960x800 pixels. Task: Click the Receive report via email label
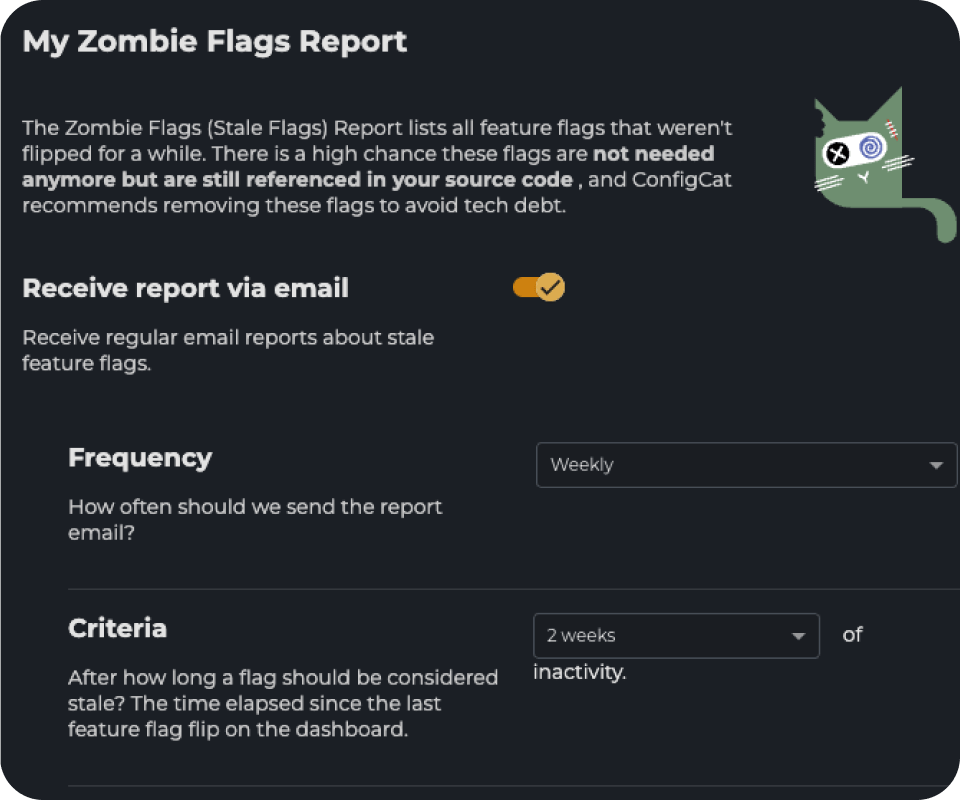[186, 288]
